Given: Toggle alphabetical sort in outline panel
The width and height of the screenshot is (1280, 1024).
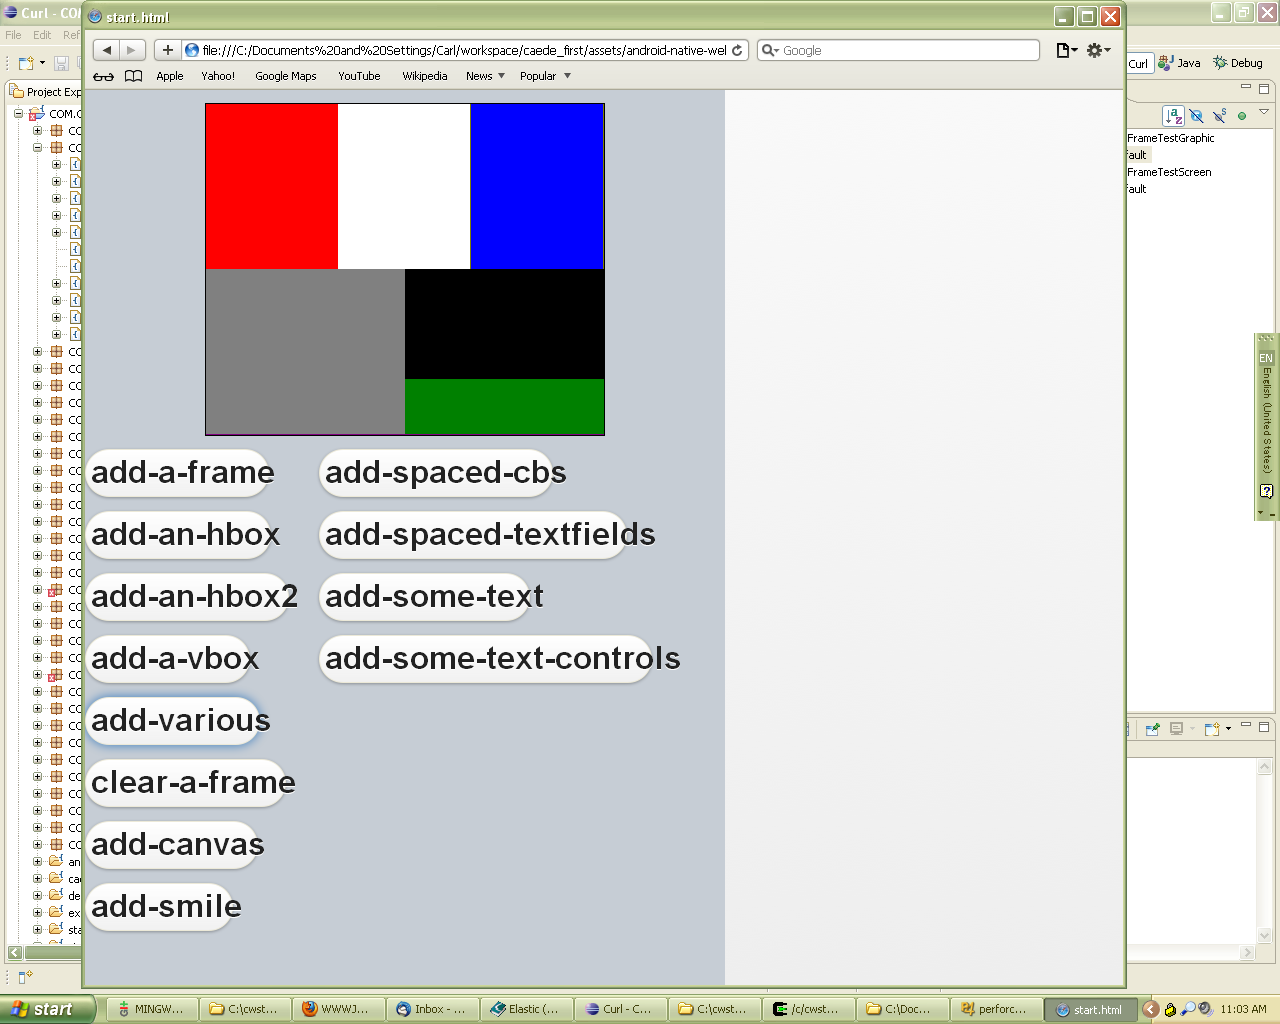Looking at the screenshot, I should 1173,116.
